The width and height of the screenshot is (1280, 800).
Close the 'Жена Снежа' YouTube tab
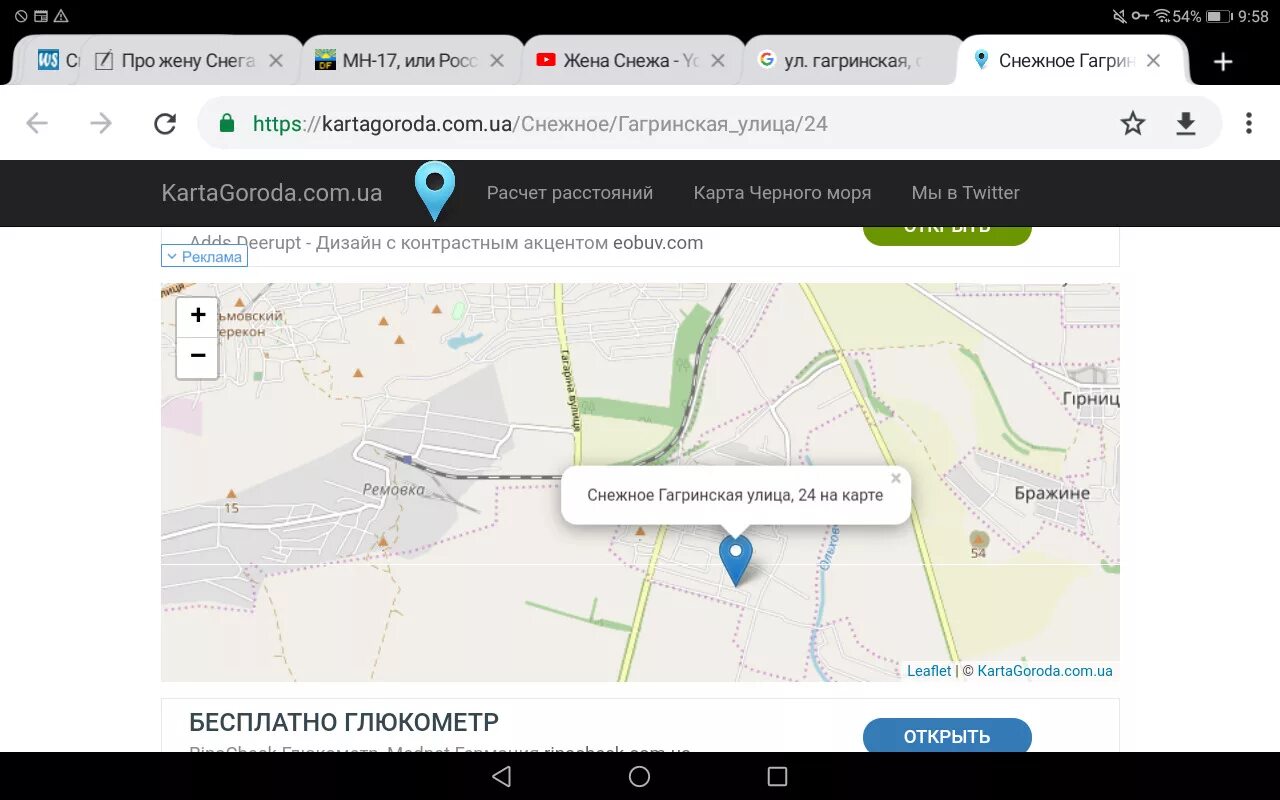[x=718, y=61]
